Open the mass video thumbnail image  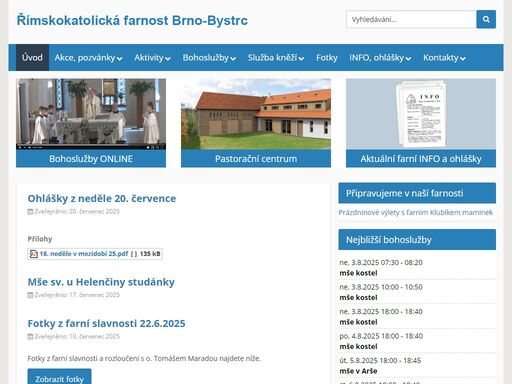(91, 114)
